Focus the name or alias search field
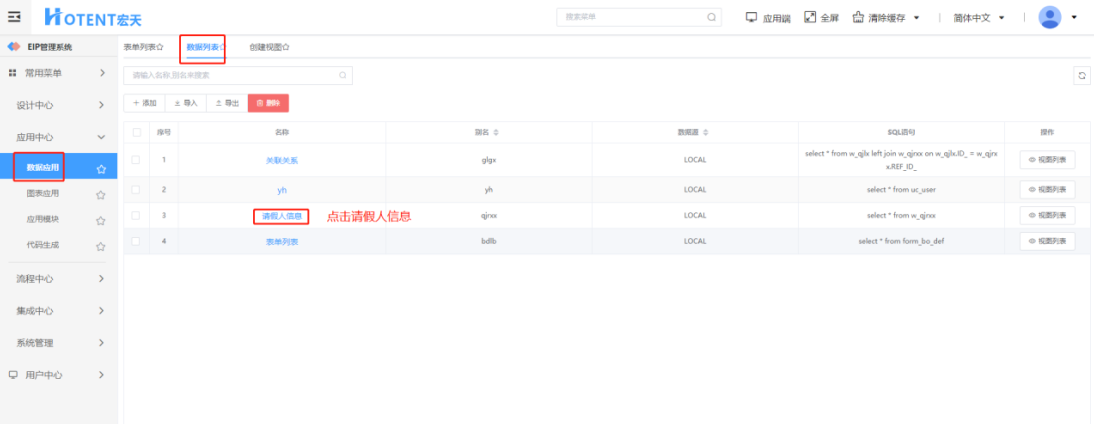Viewport: 1094px width, 424px height. click(x=238, y=75)
